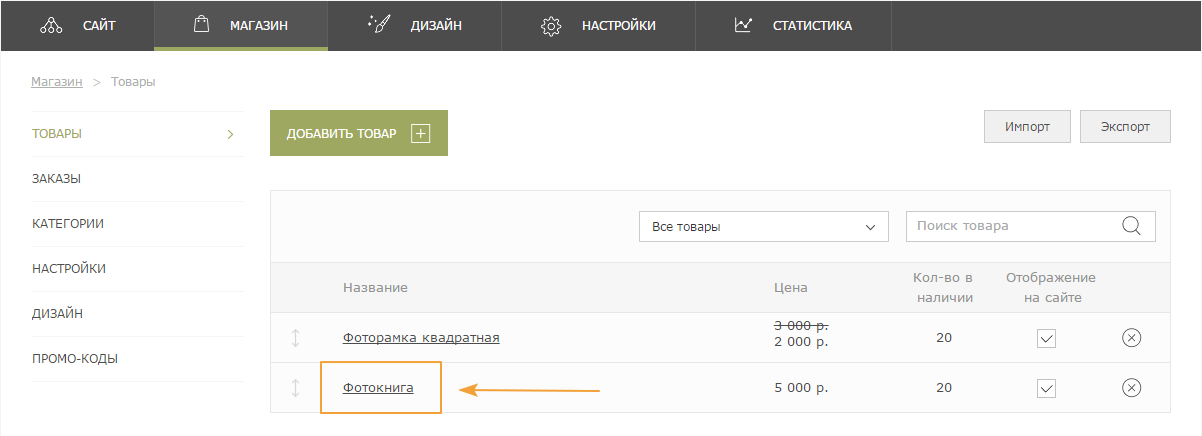Click the price 2 000 р.
Image resolution: width=1202 pixels, height=436 pixels.
pos(802,343)
